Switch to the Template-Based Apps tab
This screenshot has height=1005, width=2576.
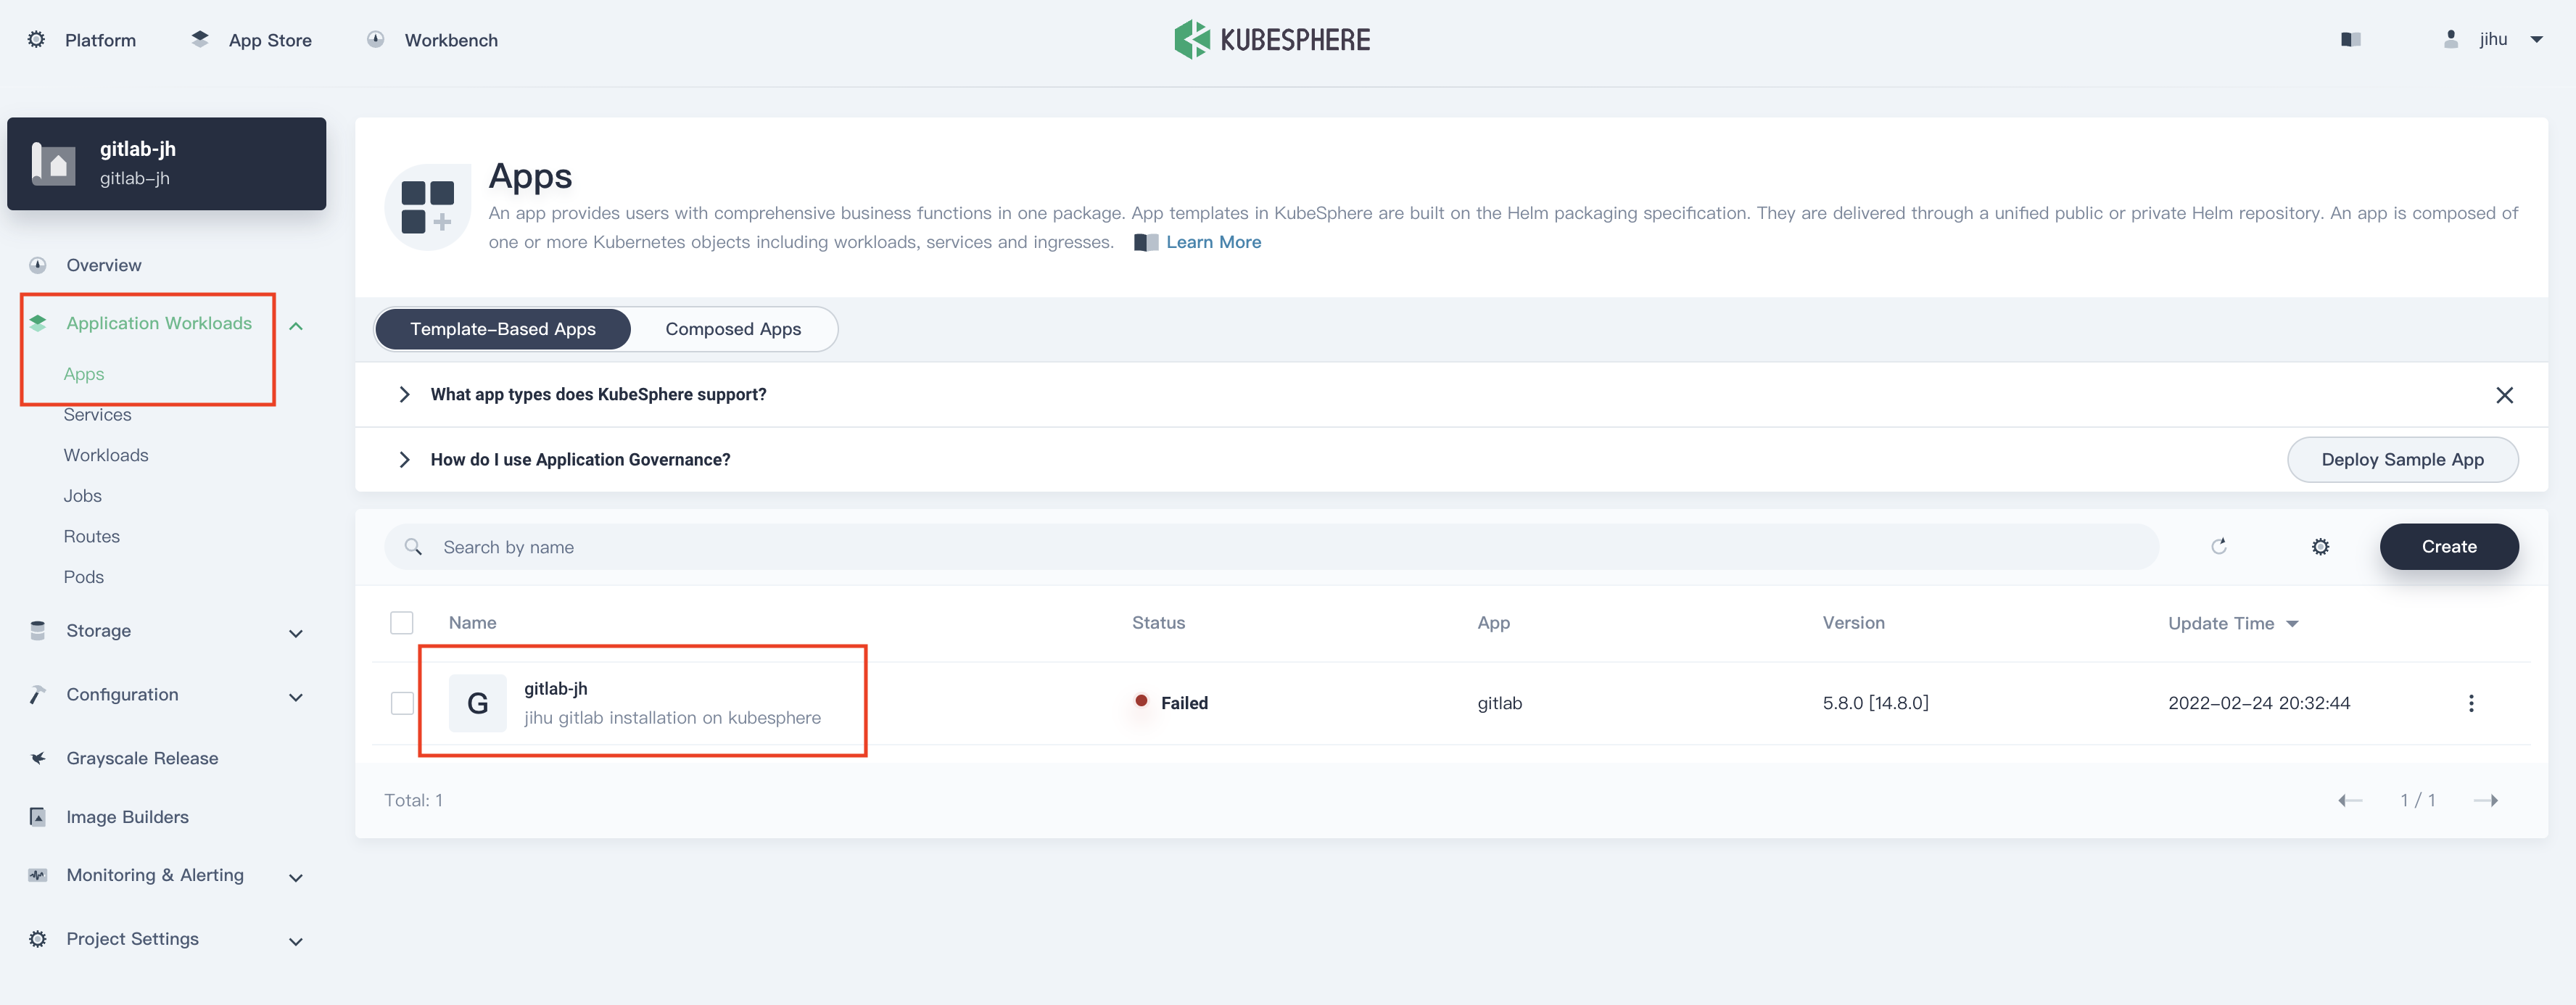click(x=503, y=329)
